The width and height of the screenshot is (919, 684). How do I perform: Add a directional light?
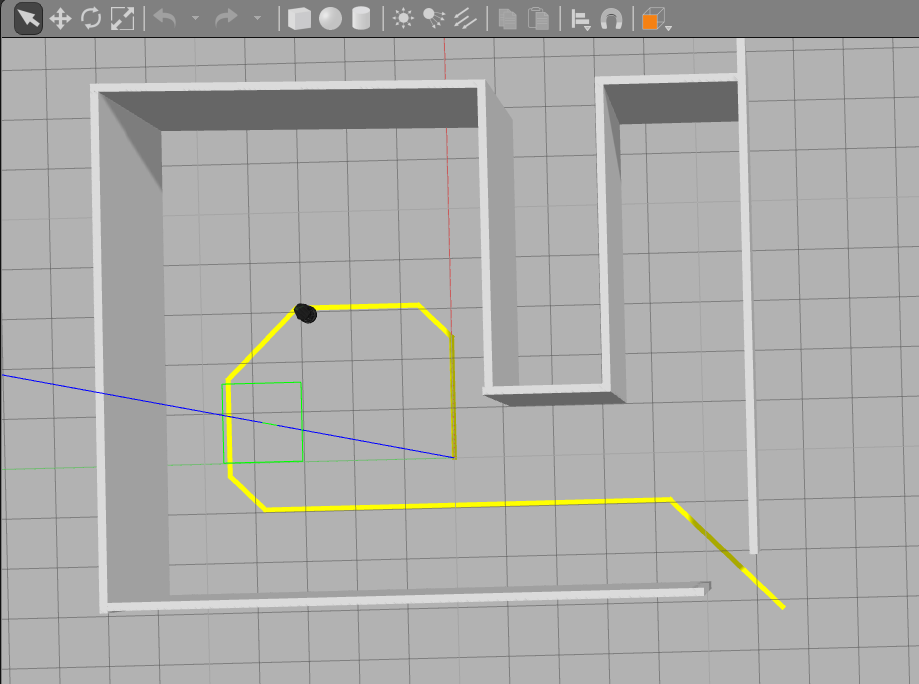click(x=465, y=19)
